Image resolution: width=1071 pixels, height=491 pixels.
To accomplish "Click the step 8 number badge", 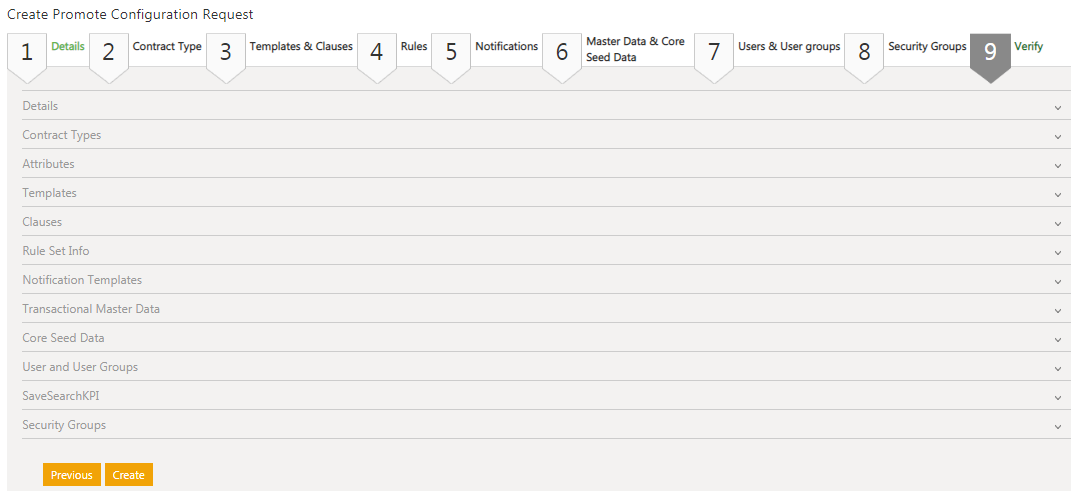I will click(x=864, y=53).
